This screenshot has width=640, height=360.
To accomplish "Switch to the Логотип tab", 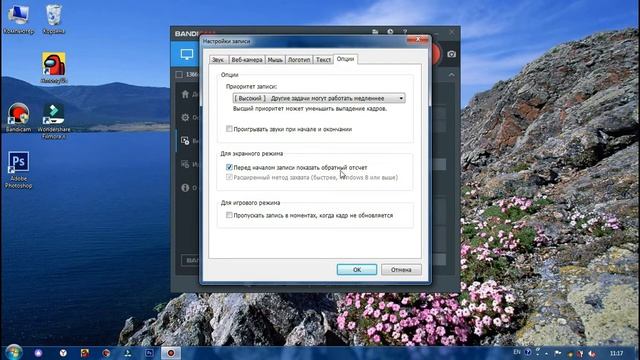I will point(299,60).
